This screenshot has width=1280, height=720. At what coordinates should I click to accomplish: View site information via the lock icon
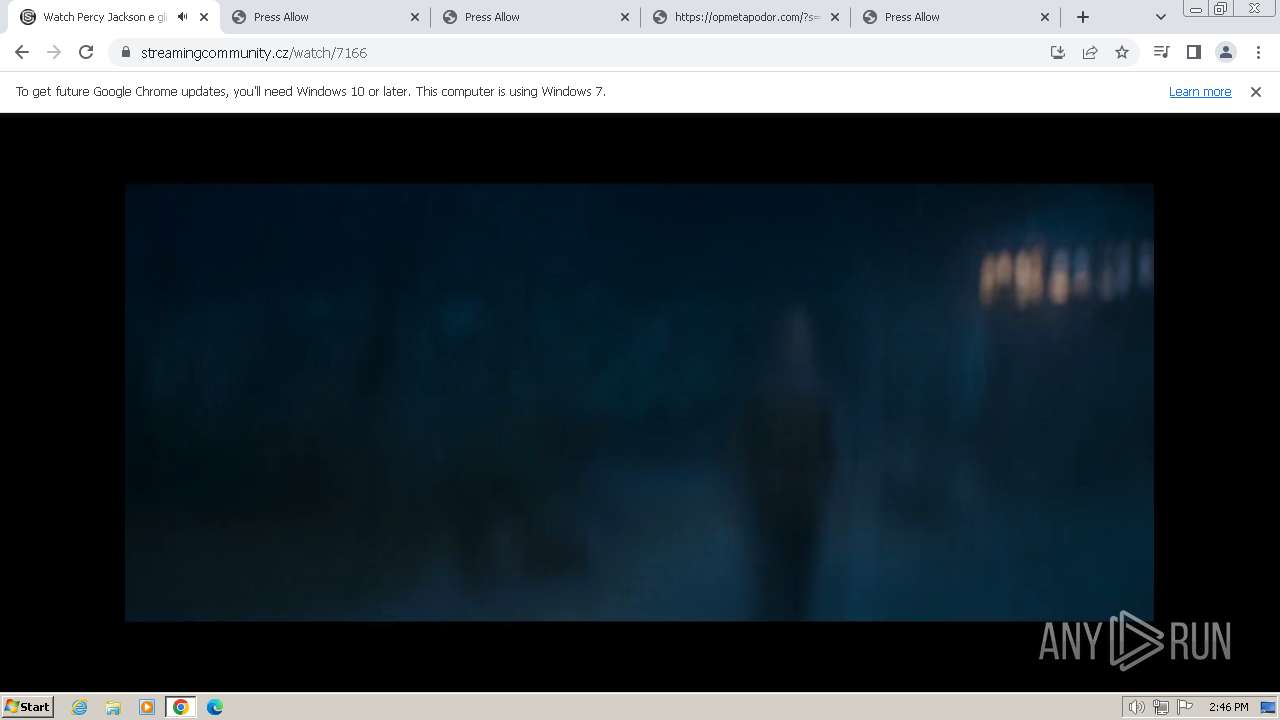tap(126, 52)
